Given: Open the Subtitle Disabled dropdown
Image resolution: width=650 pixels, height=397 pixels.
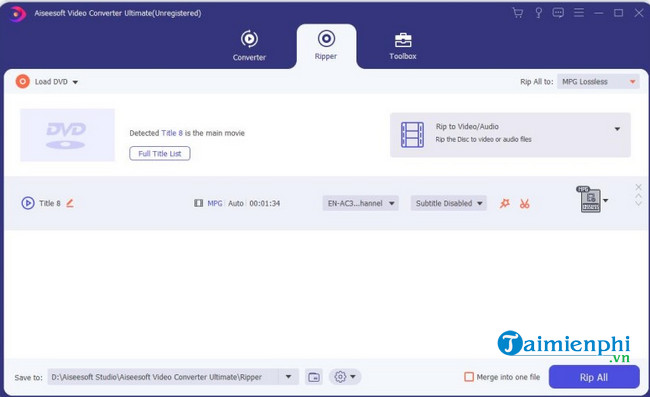Looking at the screenshot, I should pos(448,203).
